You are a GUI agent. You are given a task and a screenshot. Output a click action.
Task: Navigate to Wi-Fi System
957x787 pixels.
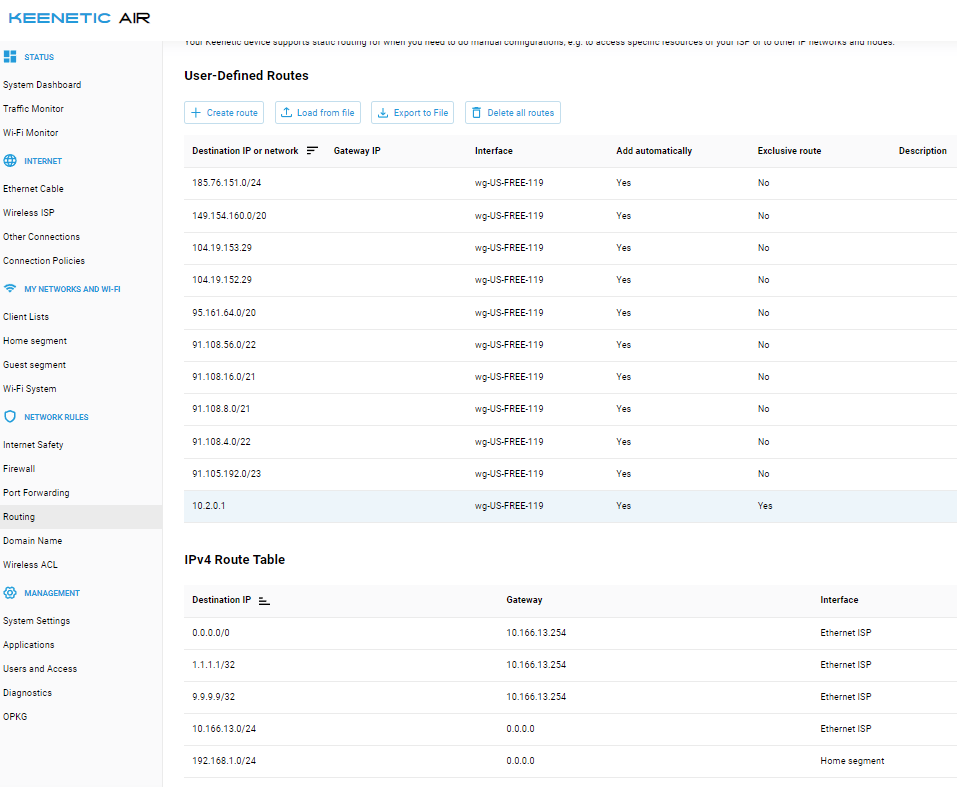(30, 389)
